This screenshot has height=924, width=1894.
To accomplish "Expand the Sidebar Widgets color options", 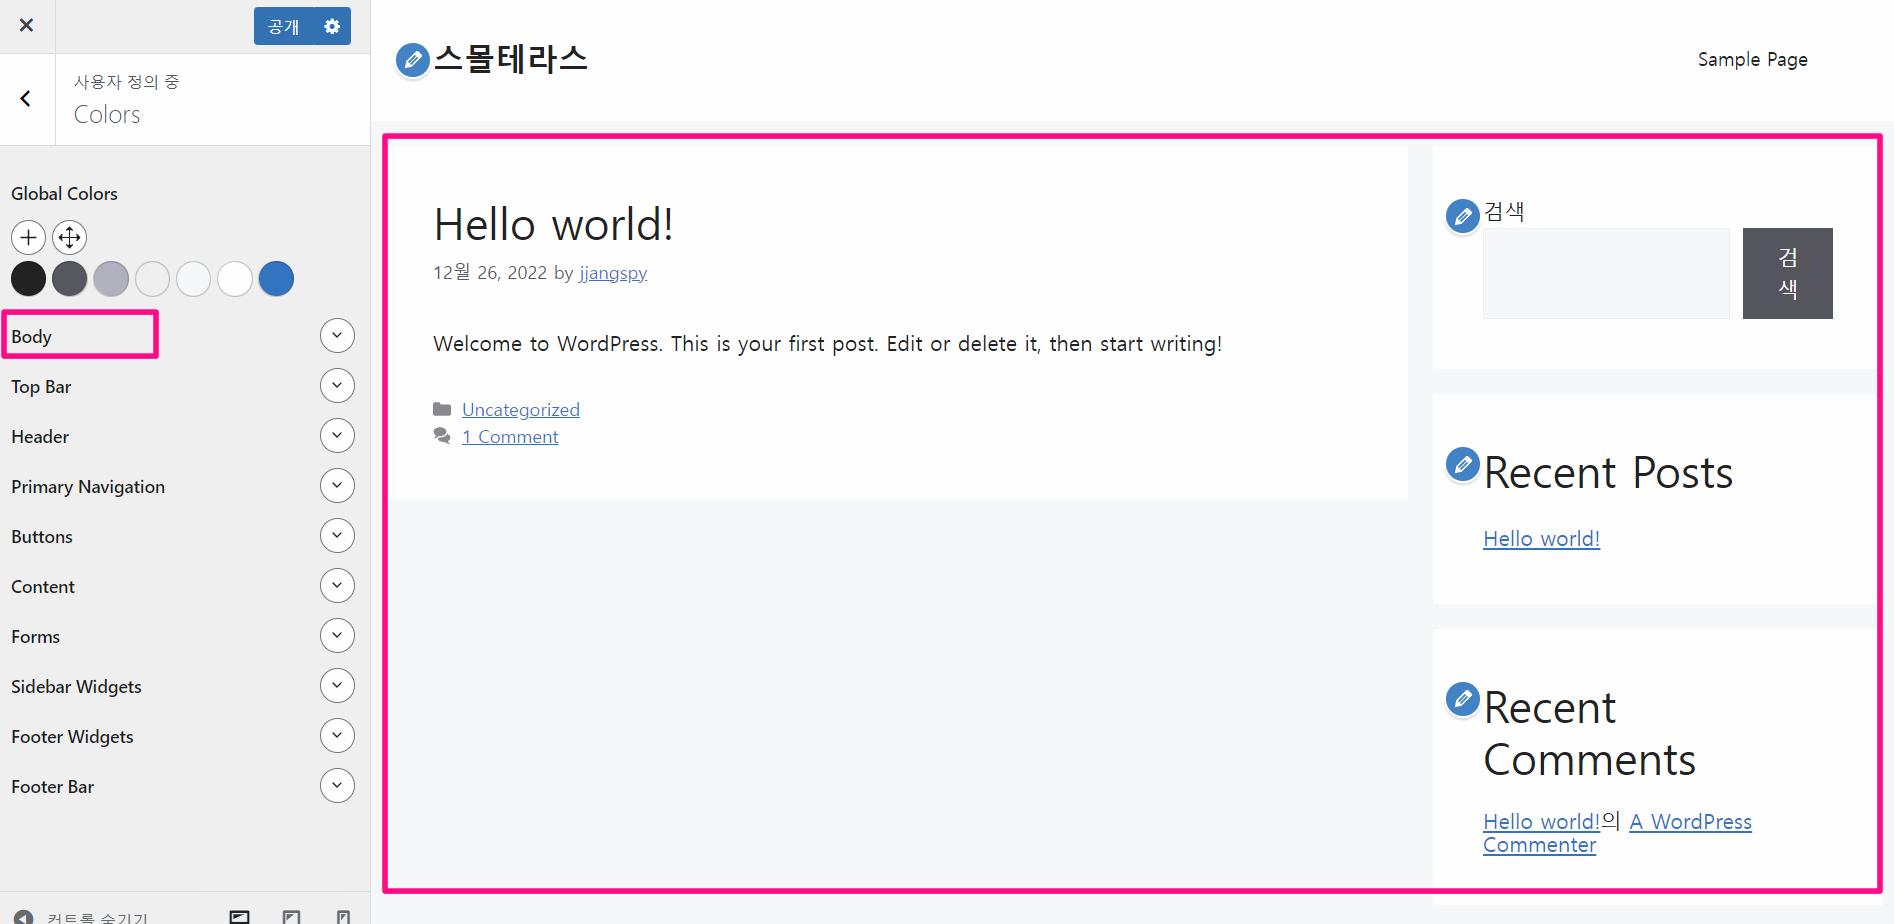I will (337, 686).
